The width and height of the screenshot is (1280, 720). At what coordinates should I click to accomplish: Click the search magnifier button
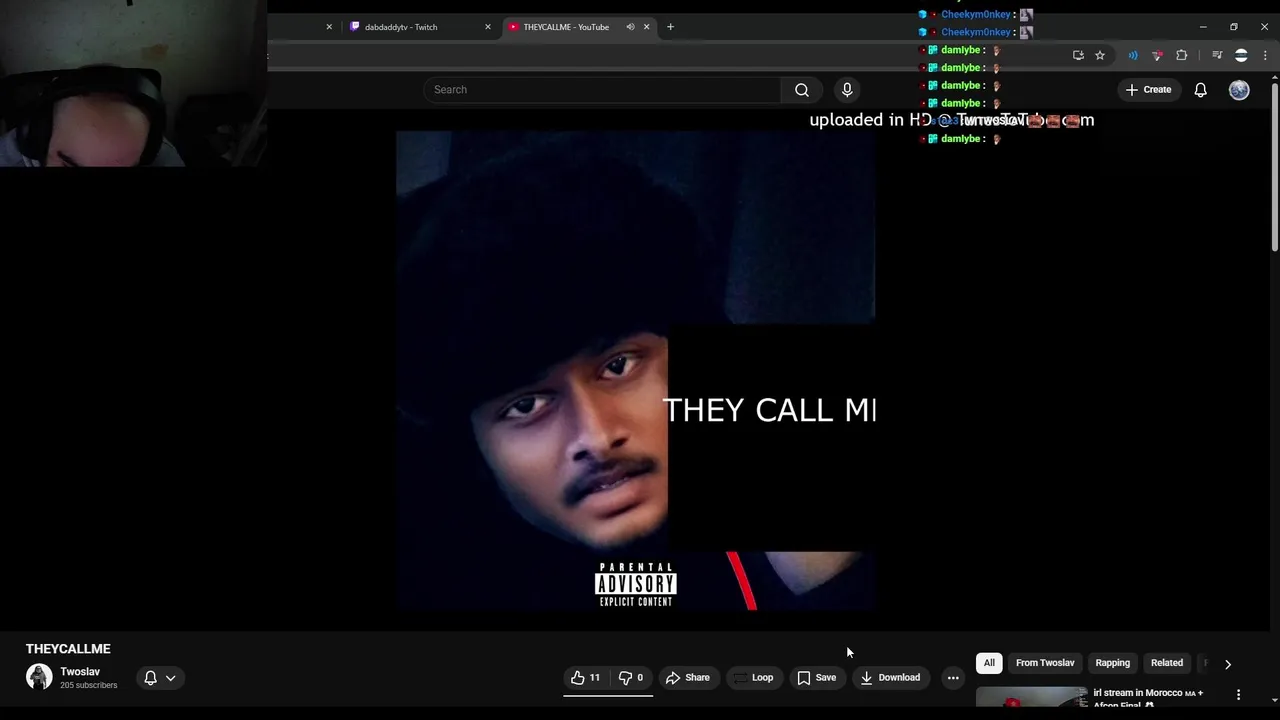801,90
